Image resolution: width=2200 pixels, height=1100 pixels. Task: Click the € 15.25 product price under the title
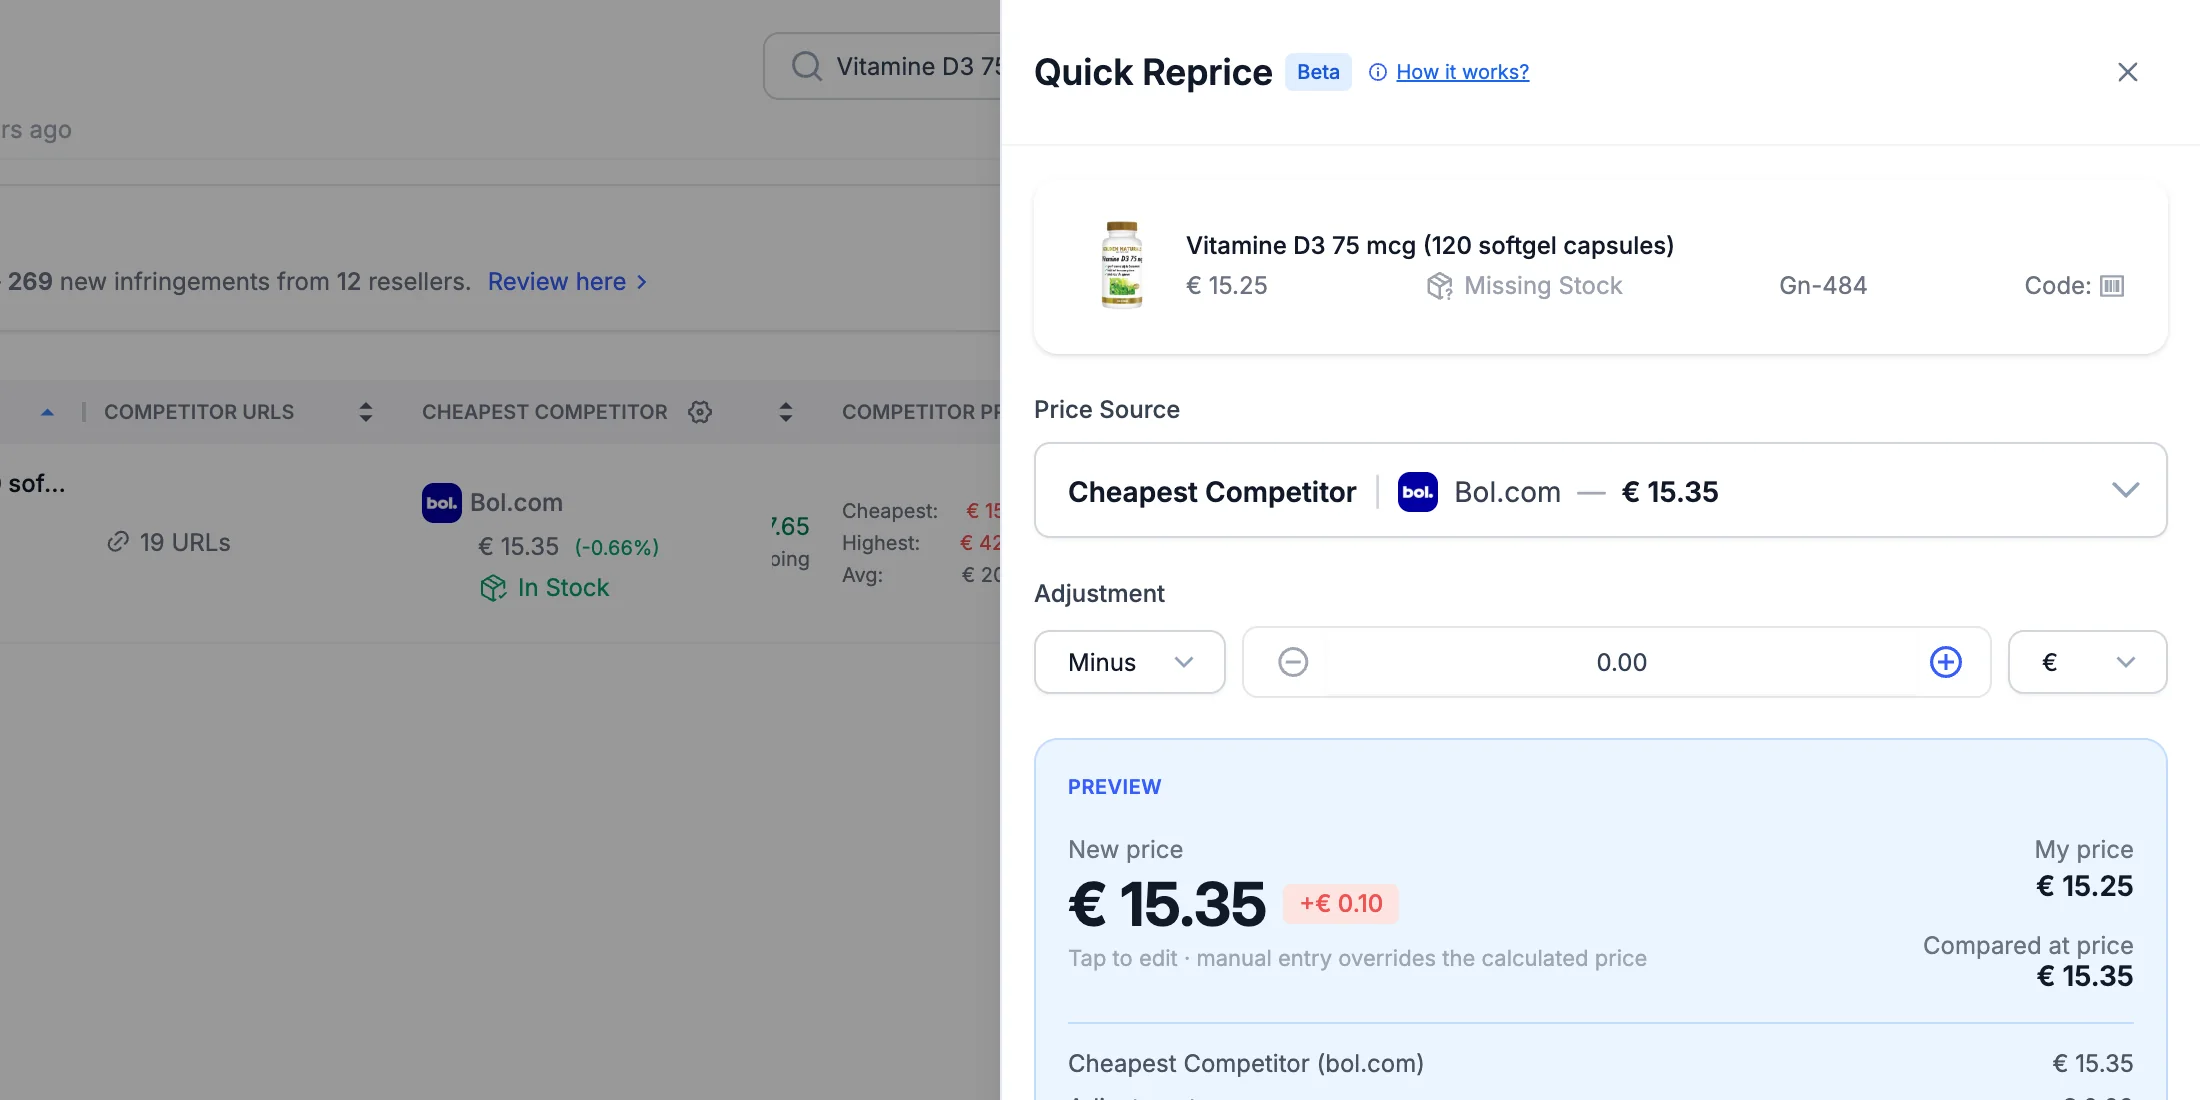point(1226,286)
